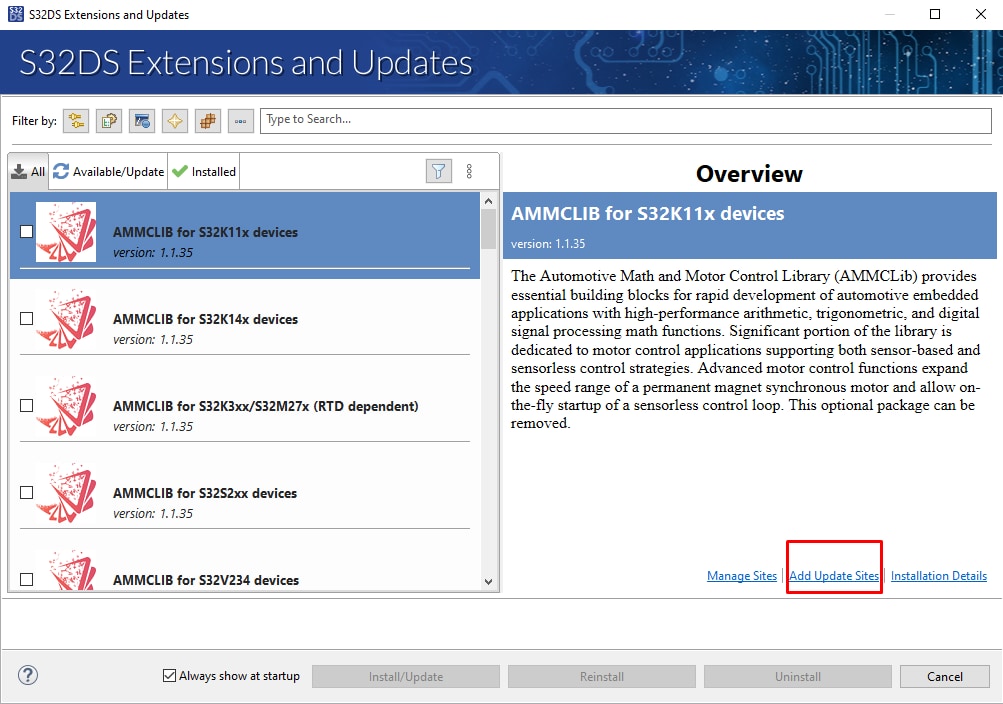Select the leftmost Filter by toolbar icon

point(75,120)
